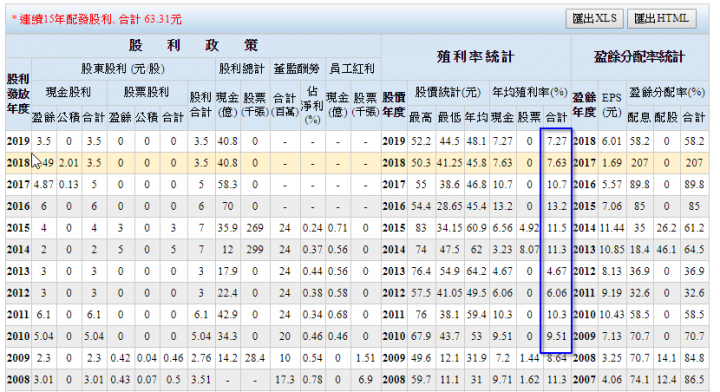Click the 1.51 employee stock bonus cell
The height and width of the screenshot is (392, 720).
(366, 358)
